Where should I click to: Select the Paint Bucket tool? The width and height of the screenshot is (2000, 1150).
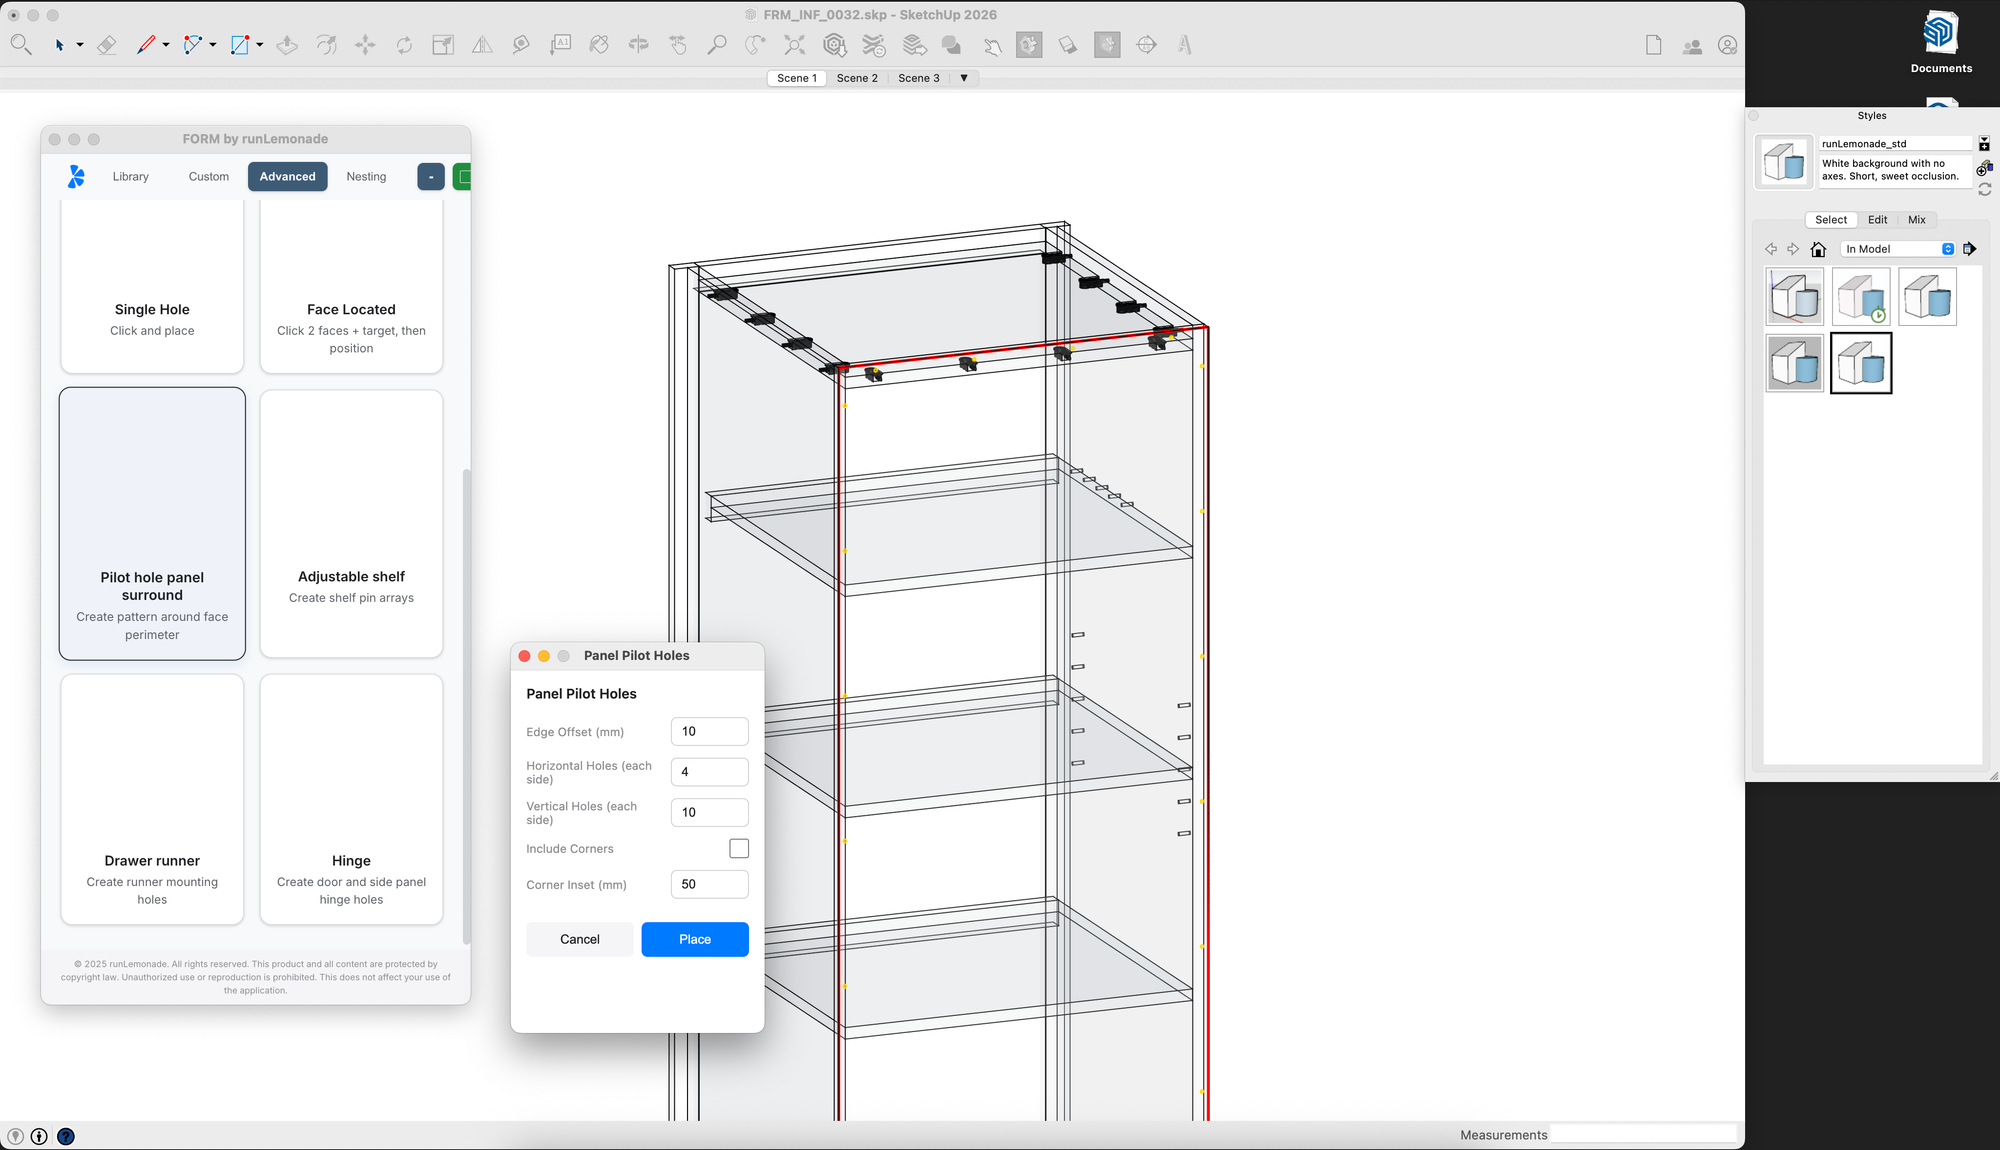click(x=599, y=45)
